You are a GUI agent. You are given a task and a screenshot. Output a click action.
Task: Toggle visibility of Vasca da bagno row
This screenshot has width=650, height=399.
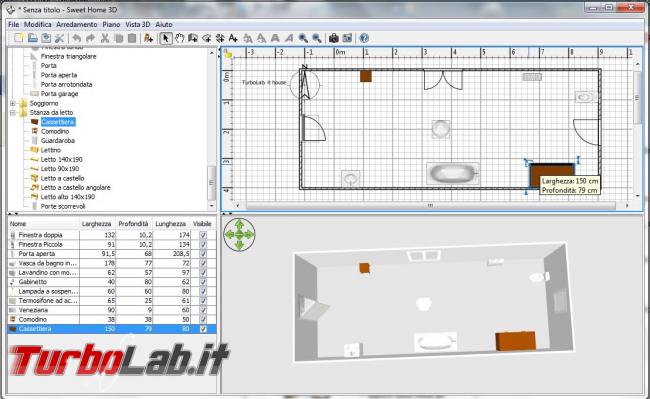point(203,263)
